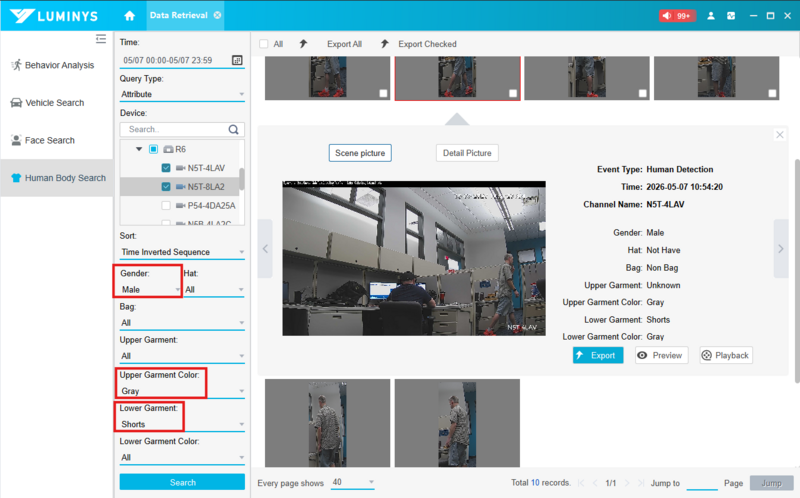The width and height of the screenshot is (800, 498).
Task: Open the alarm notifications 99+ icon
Action: [677, 16]
